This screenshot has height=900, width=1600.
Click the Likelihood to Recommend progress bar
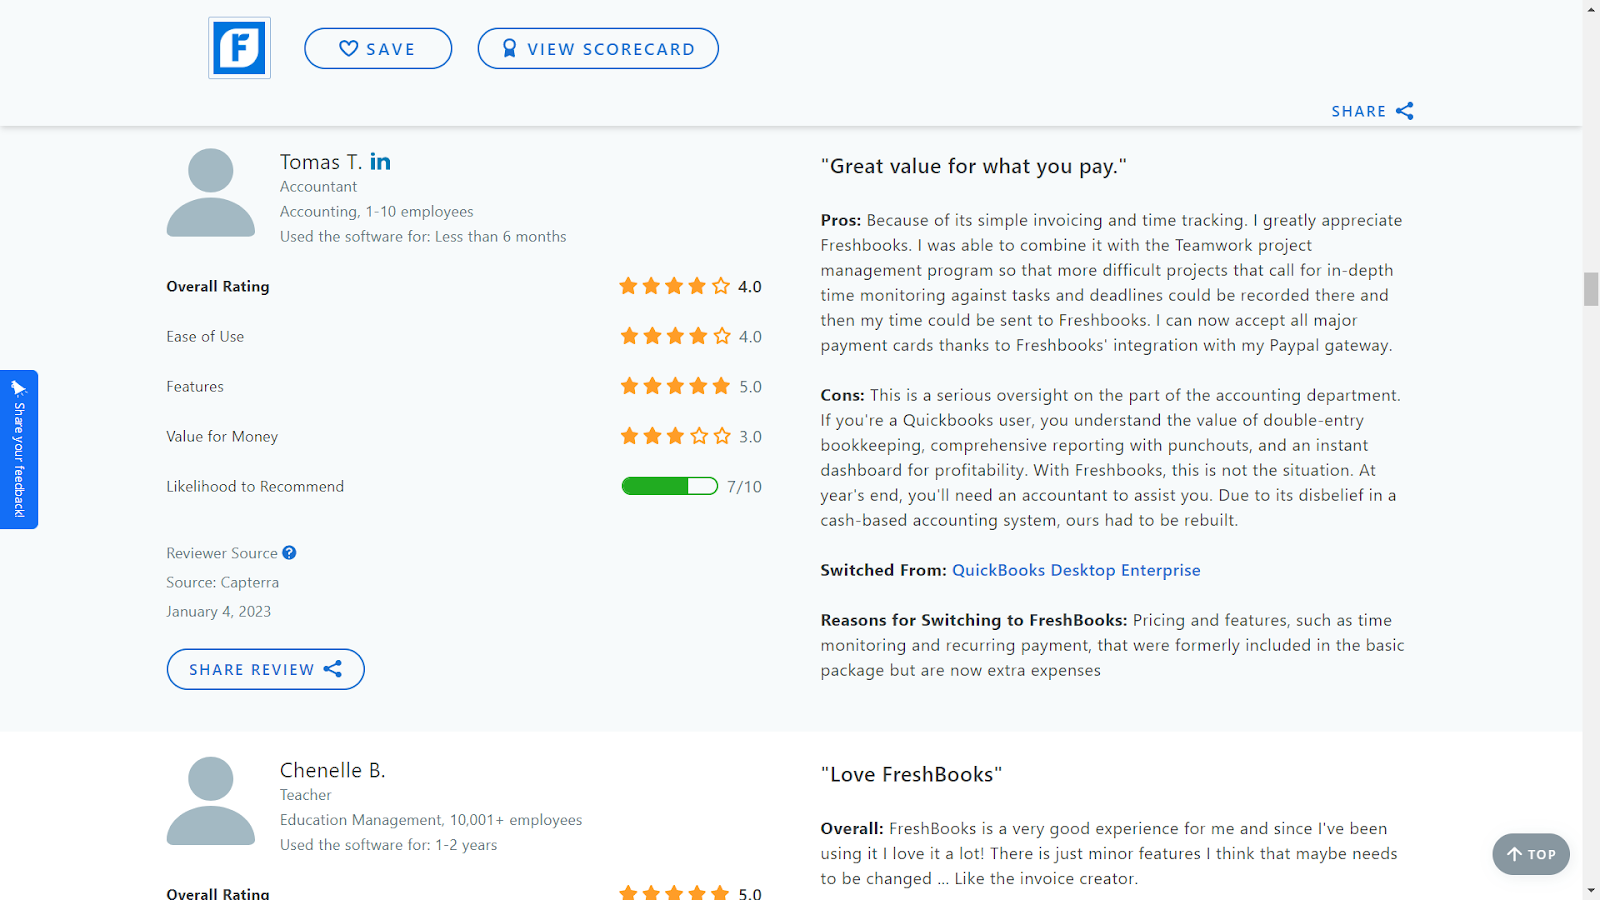(x=669, y=486)
